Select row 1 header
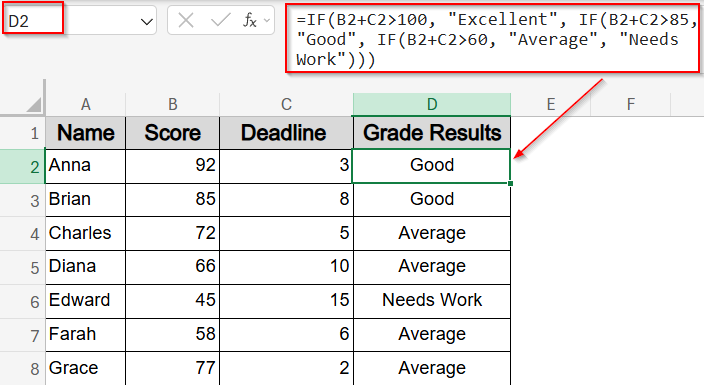Image resolution: width=704 pixels, height=385 pixels. (22, 133)
